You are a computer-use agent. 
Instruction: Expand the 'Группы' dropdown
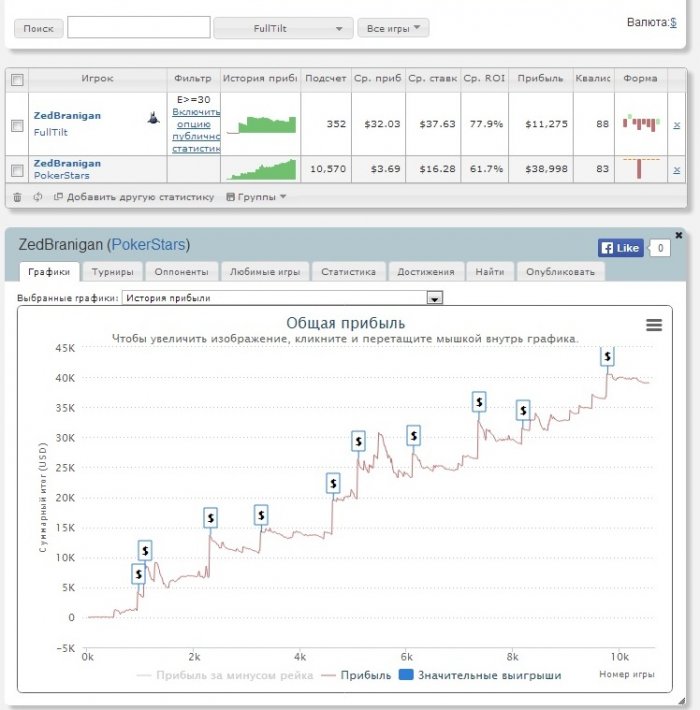[256, 197]
